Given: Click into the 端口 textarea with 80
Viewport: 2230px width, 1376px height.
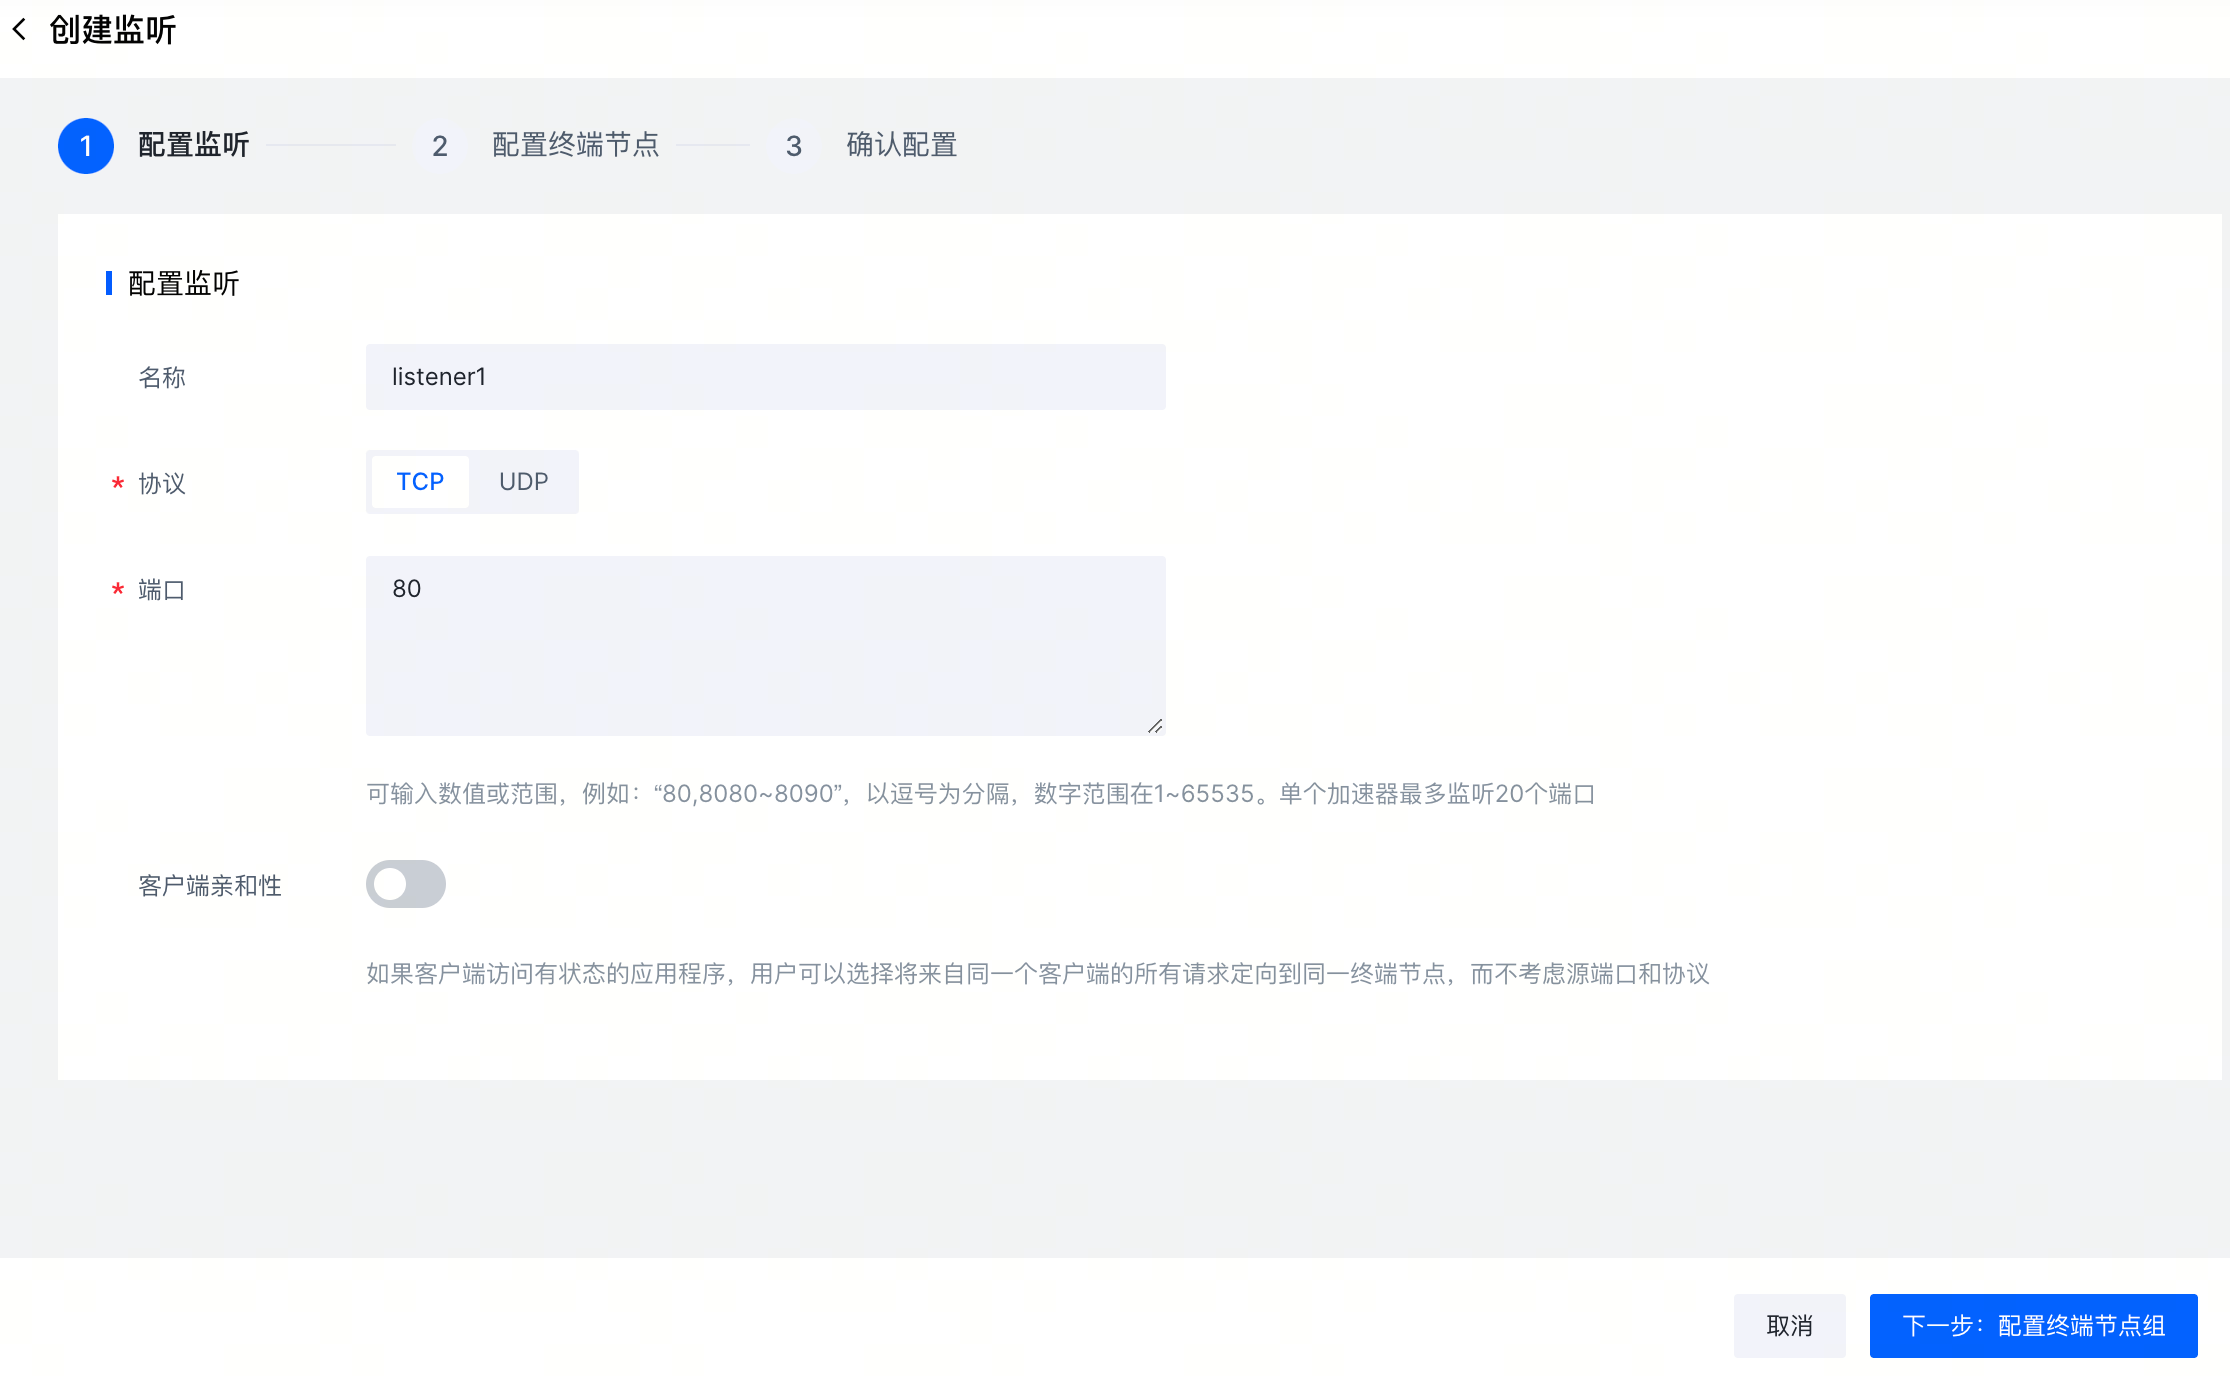Looking at the screenshot, I should pyautogui.click(x=765, y=645).
